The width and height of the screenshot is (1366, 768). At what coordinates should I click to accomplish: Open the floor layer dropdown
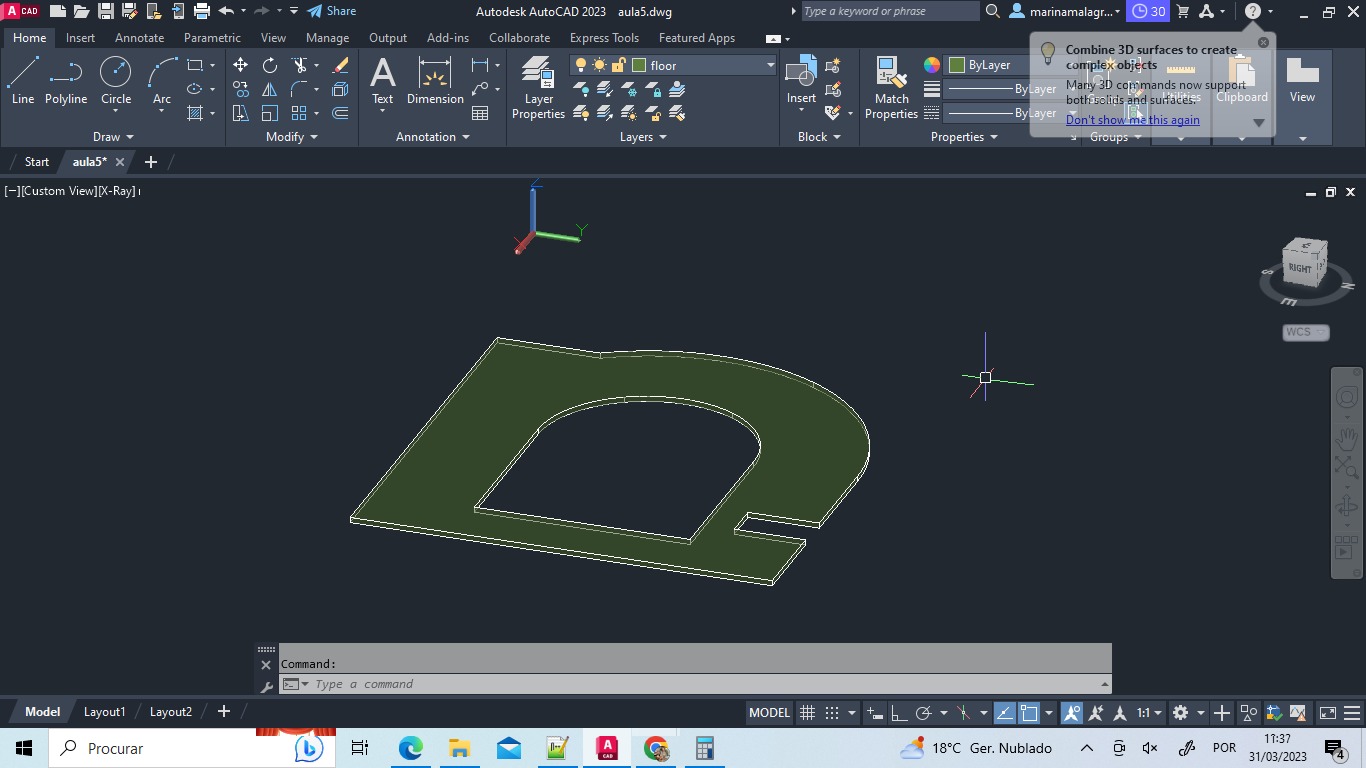click(770, 65)
